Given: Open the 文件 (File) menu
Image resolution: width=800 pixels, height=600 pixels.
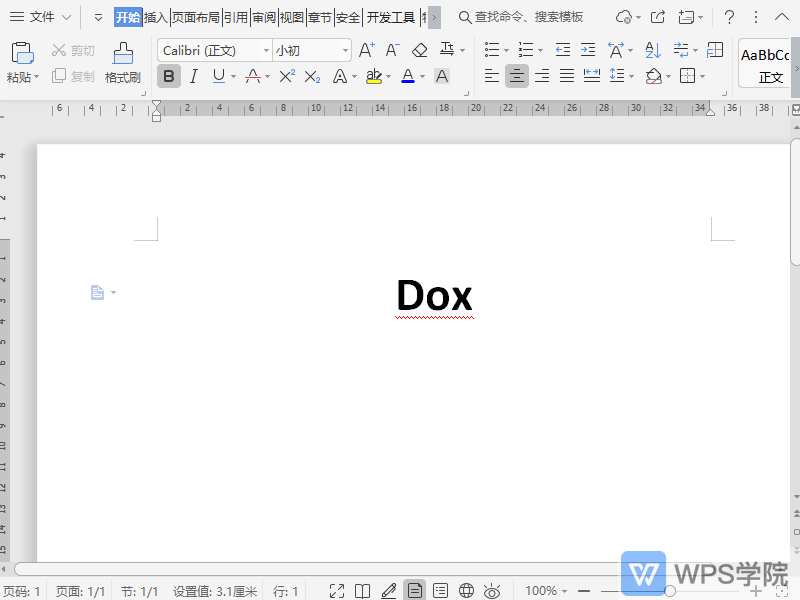Looking at the screenshot, I should pyautogui.click(x=42, y=17).
